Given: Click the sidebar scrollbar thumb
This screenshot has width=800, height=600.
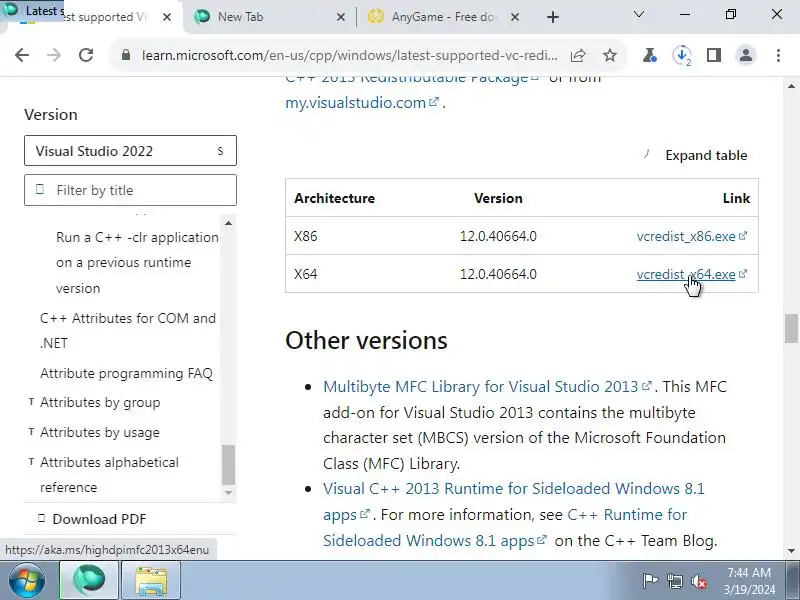Looking at the screenshot, I should 229,464.
